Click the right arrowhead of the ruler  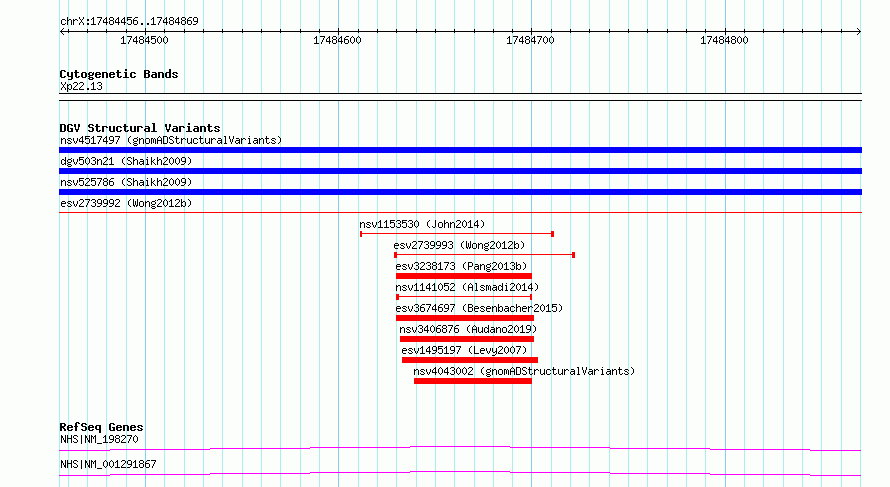pyautogui.click(x=859, y=32)
